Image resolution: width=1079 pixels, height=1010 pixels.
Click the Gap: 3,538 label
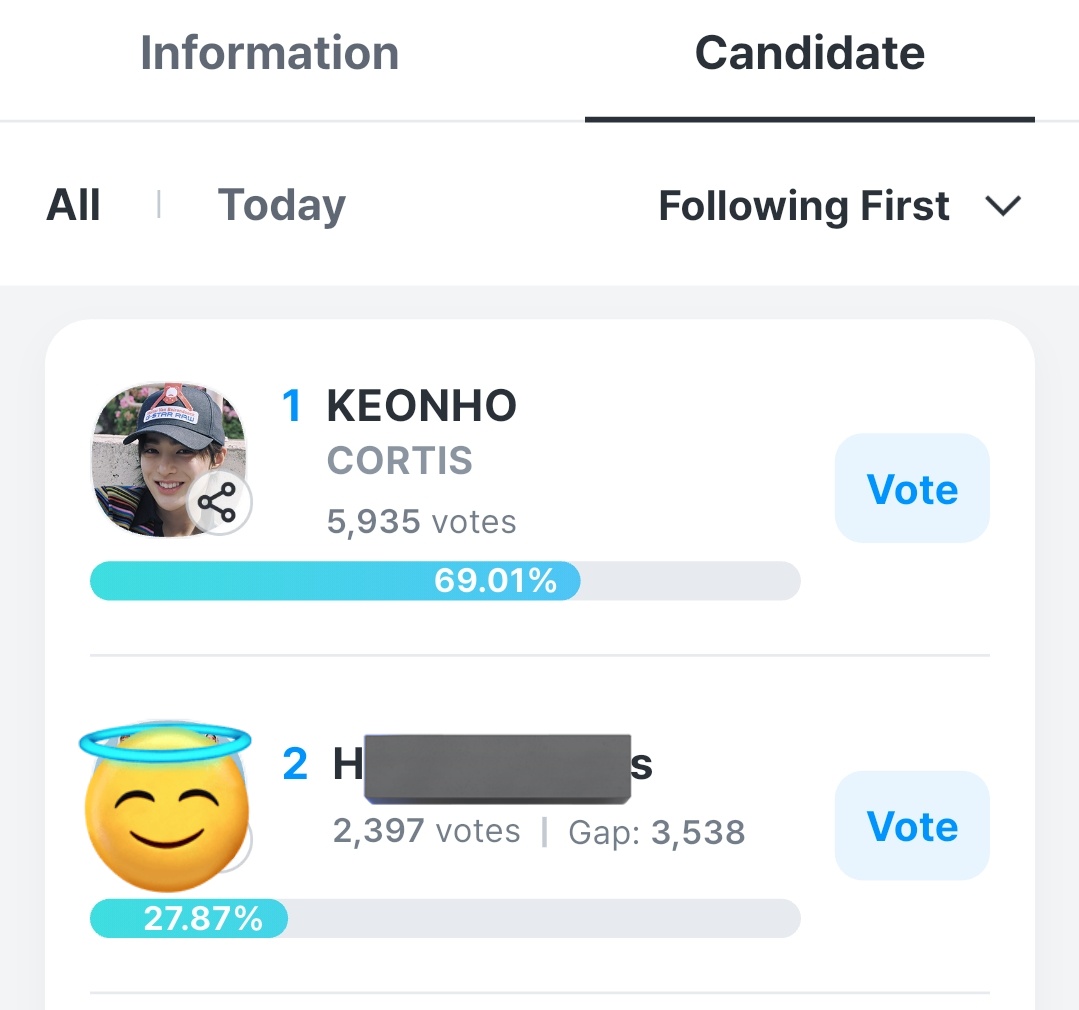(x=656, y=832)
